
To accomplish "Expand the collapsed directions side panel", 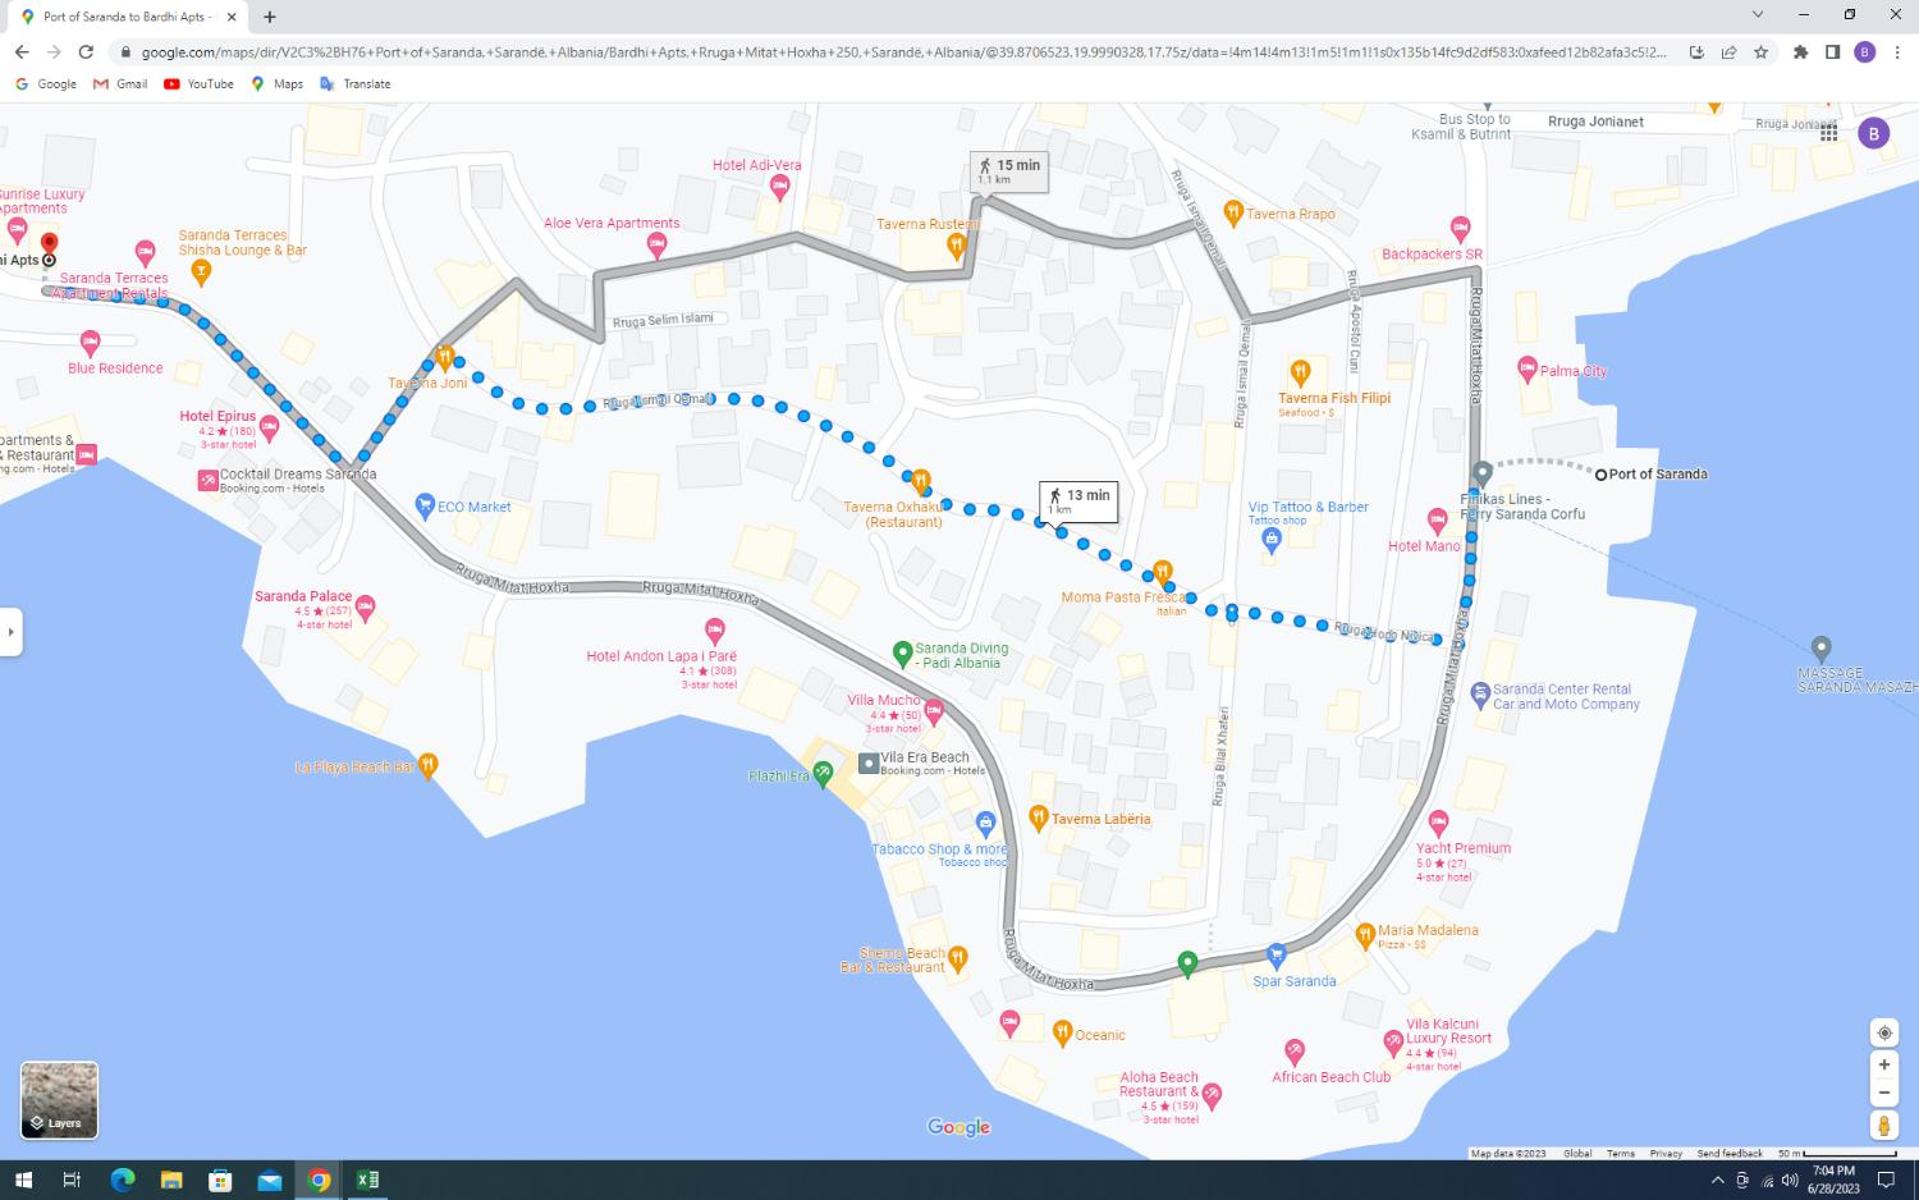I will (11, 632).
